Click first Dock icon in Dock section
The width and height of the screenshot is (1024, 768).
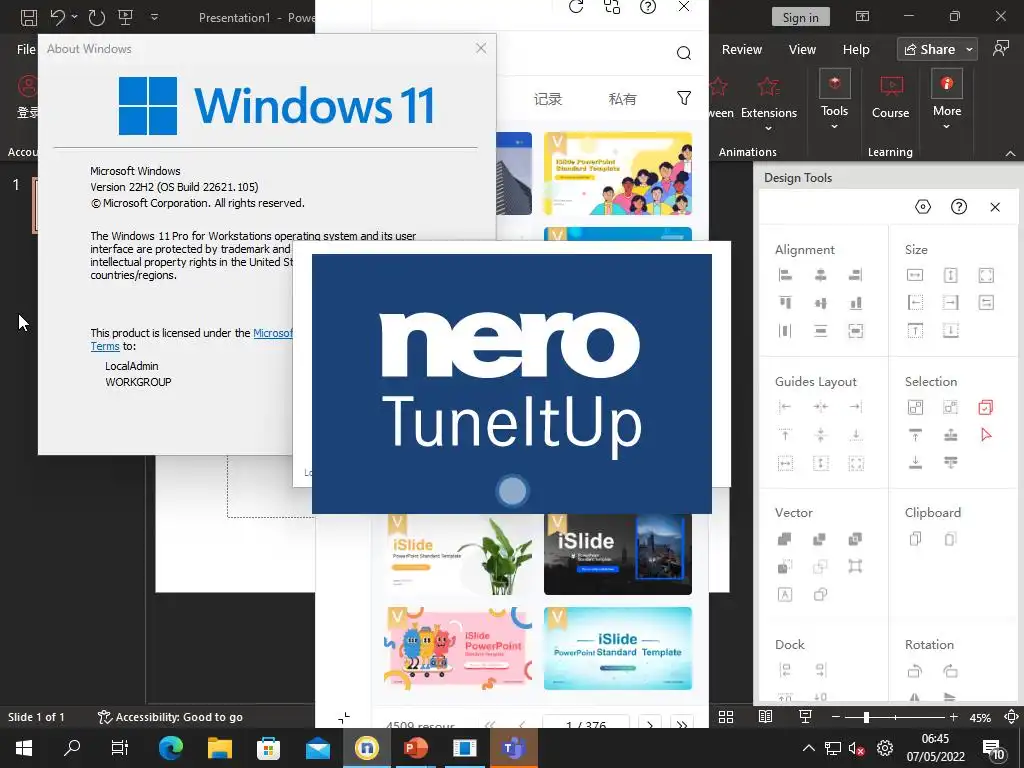tap(785, 670)
